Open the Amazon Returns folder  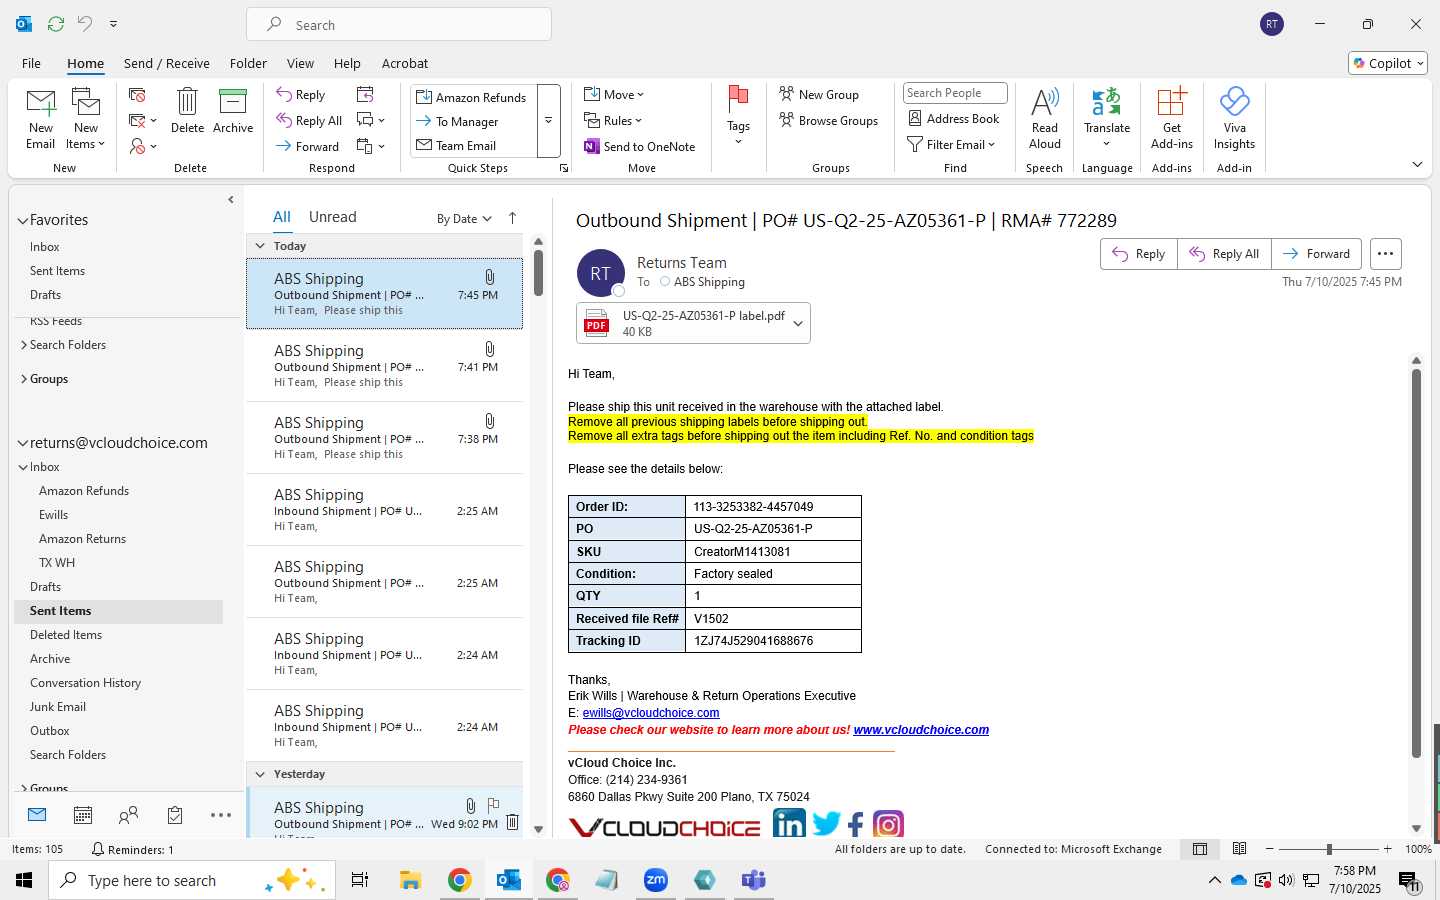point(82,539)
